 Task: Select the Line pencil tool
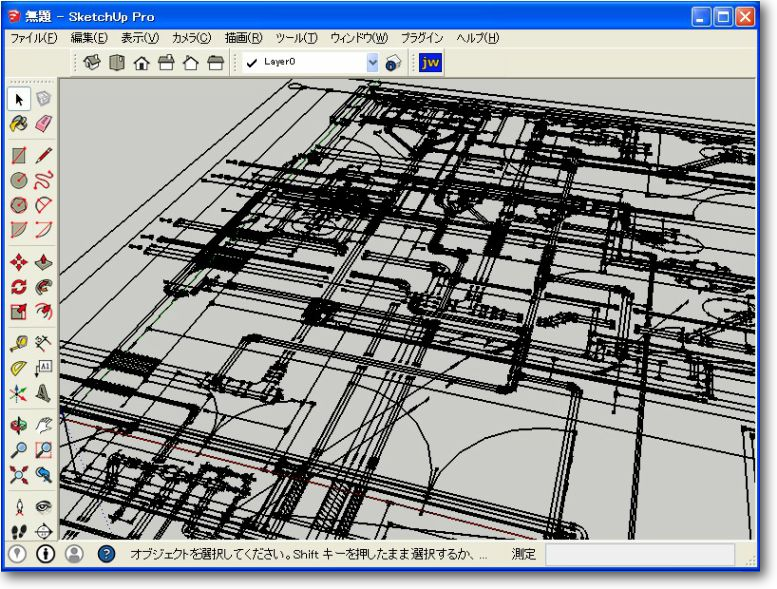tap(44, 156)
